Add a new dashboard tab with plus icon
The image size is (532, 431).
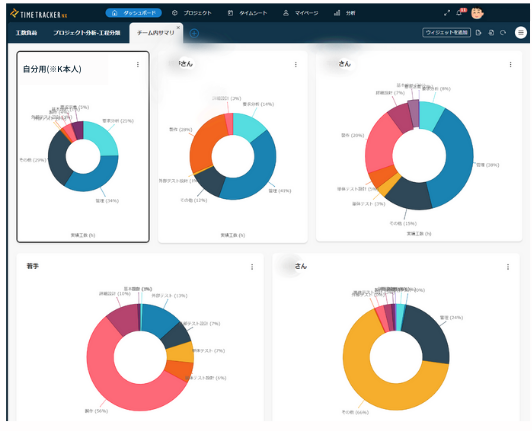(194, 33)
